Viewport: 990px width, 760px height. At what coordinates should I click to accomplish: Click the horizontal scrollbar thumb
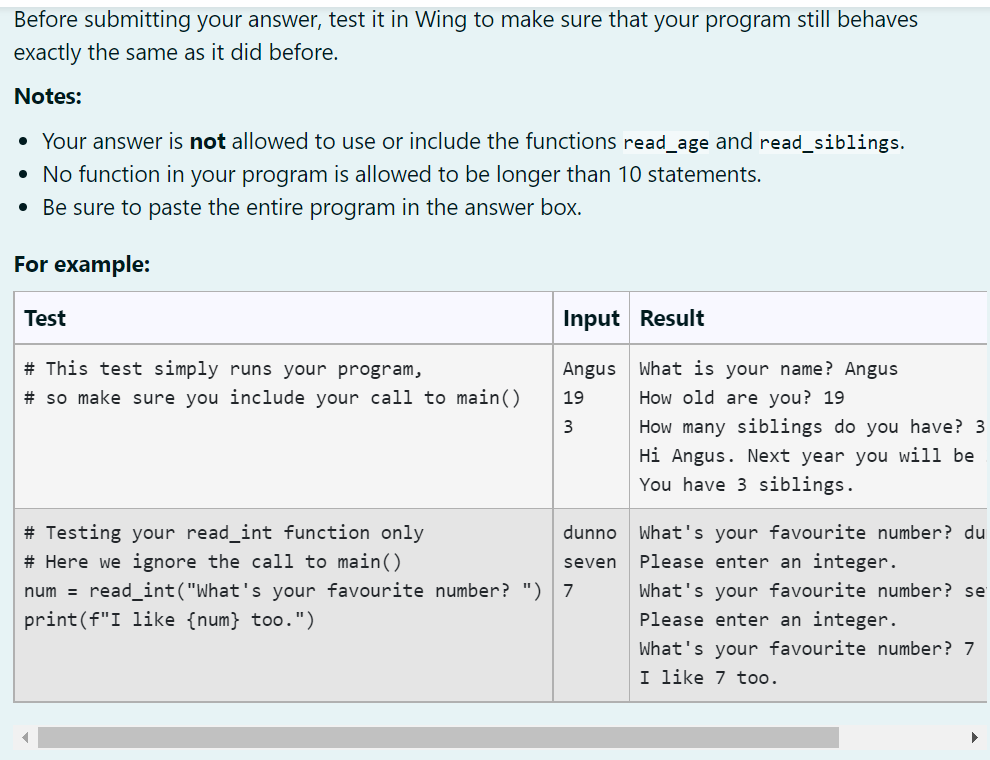(x=438, y=737)
